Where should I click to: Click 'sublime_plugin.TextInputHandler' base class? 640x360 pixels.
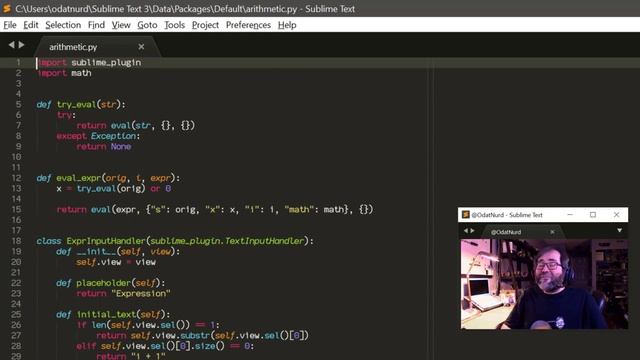(x=227, y=241)
